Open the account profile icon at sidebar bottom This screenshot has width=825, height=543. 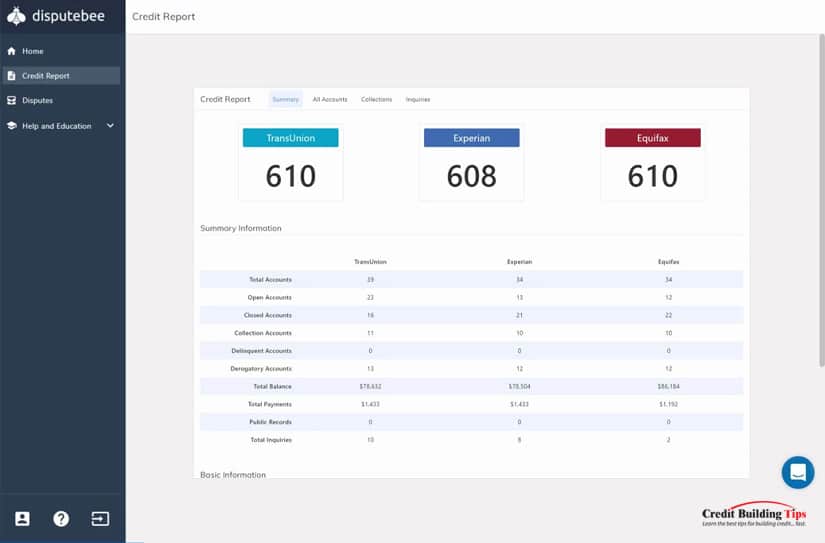pos(22,519)
